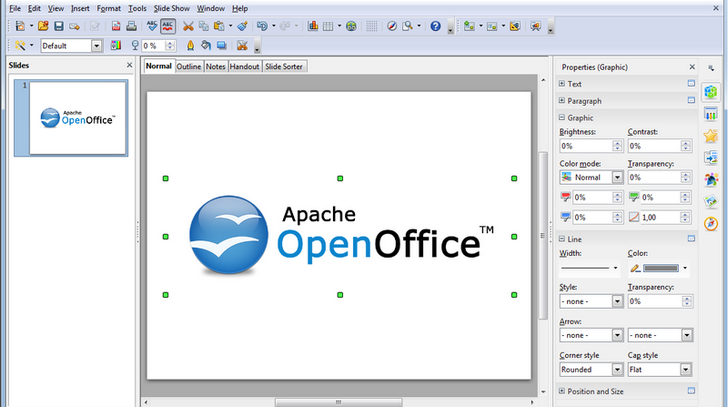Open graphics mode Default dropdown
The image size is (728, 407).
click(x=97, y=45)
